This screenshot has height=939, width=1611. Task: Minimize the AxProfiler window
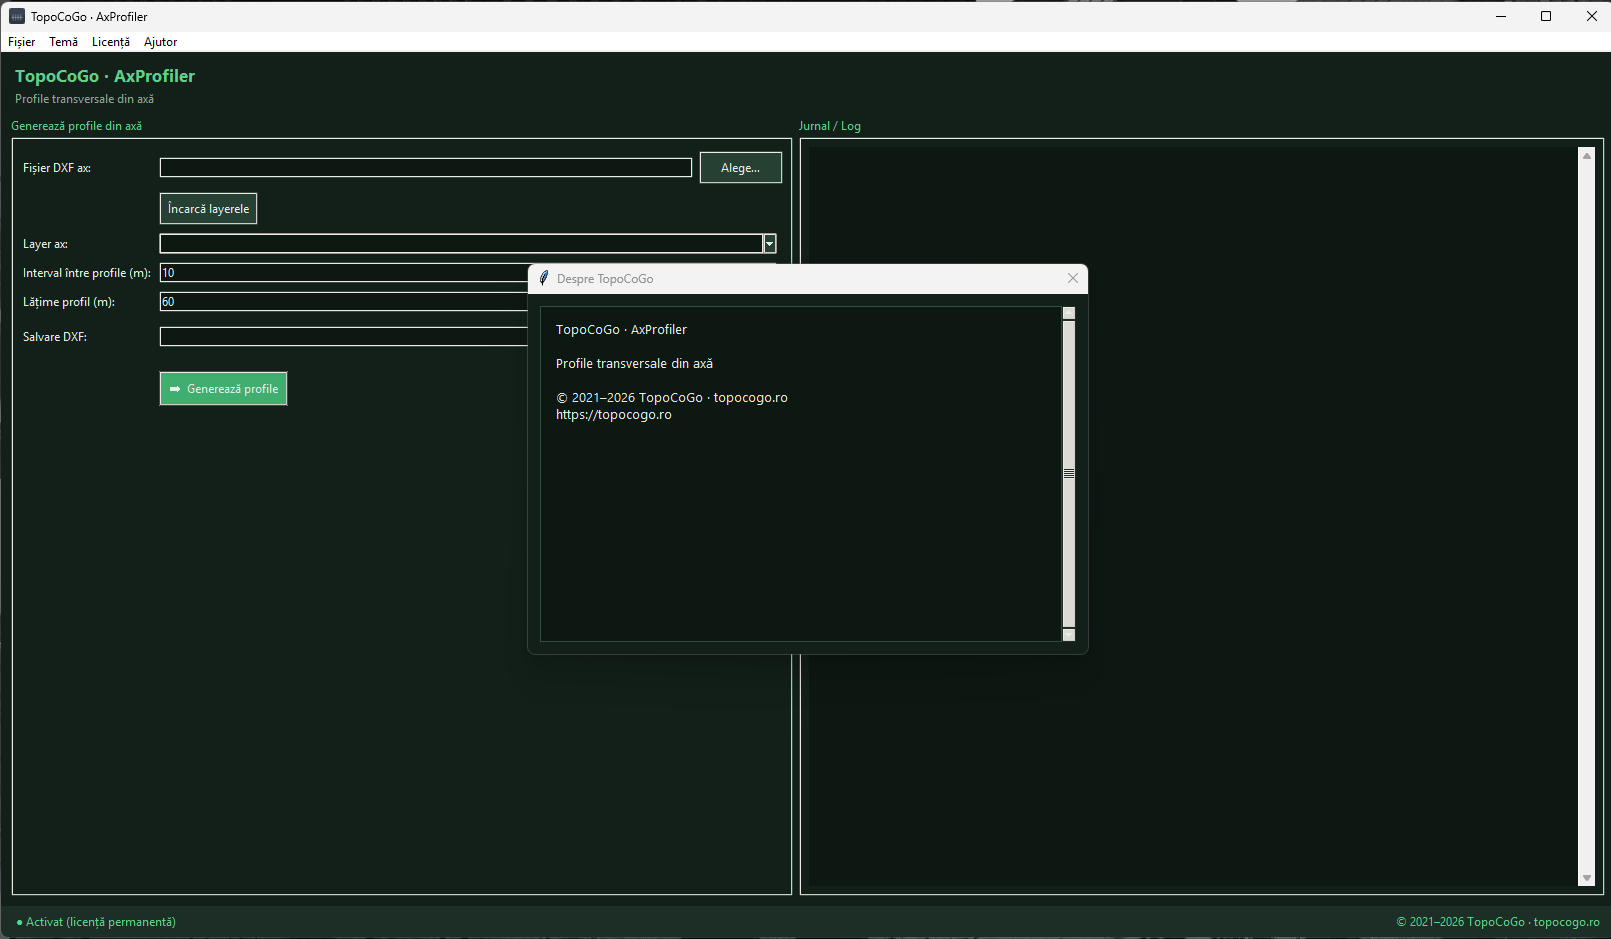(1501, 16)
